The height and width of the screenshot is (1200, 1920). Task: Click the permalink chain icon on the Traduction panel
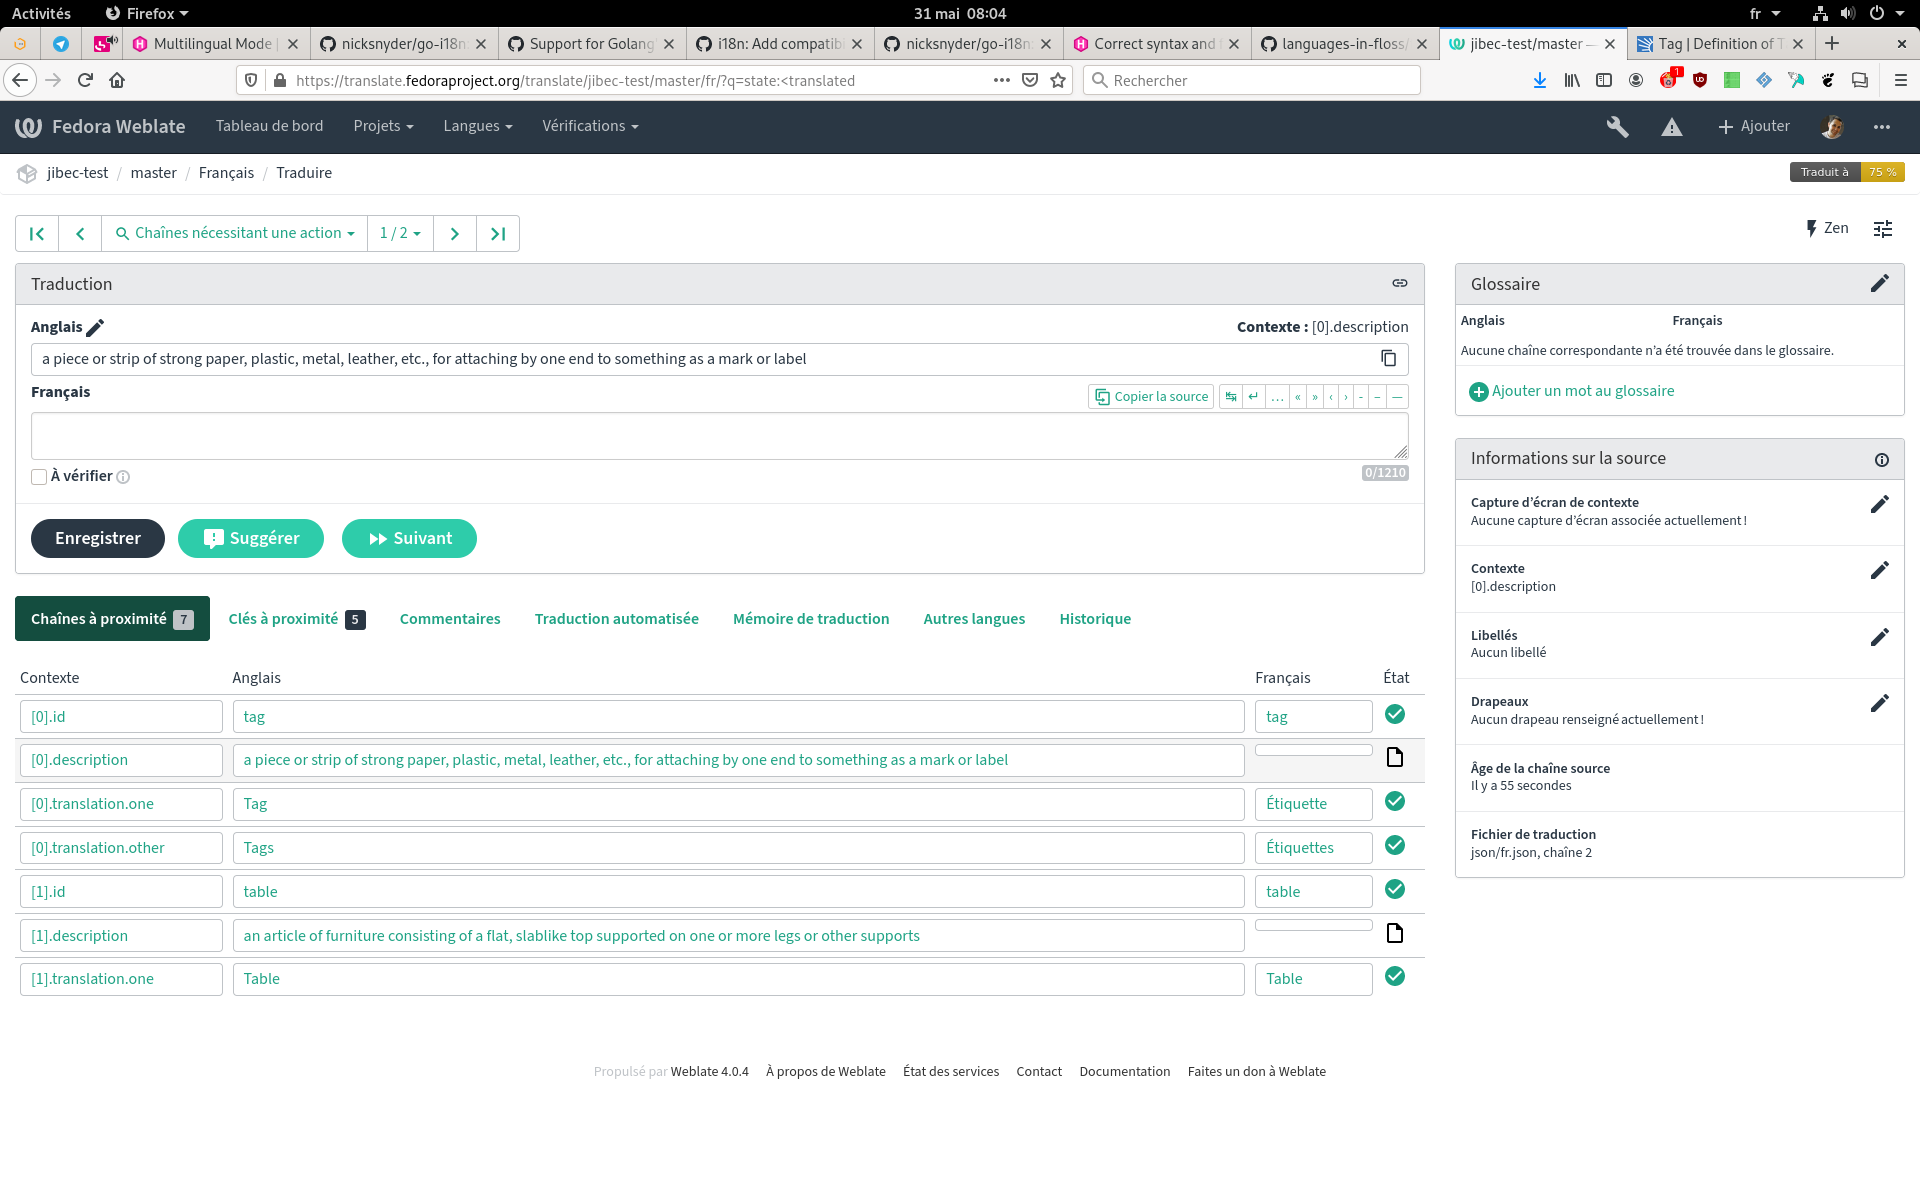click(x=1399, y=283)
